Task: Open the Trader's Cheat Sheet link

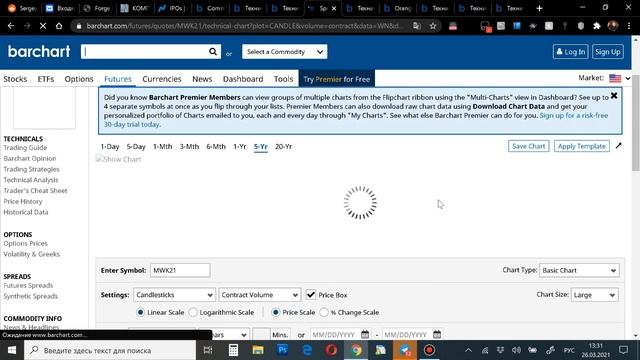Action: pos(36,191)
